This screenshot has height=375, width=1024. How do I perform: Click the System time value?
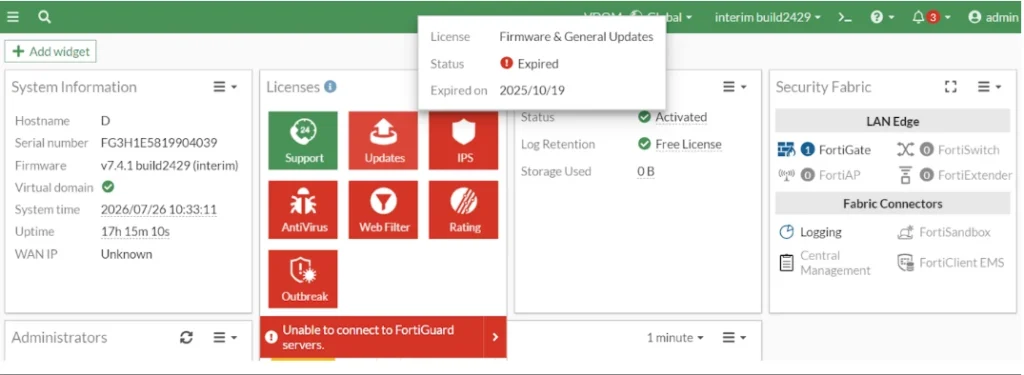[x=159, y=210]
